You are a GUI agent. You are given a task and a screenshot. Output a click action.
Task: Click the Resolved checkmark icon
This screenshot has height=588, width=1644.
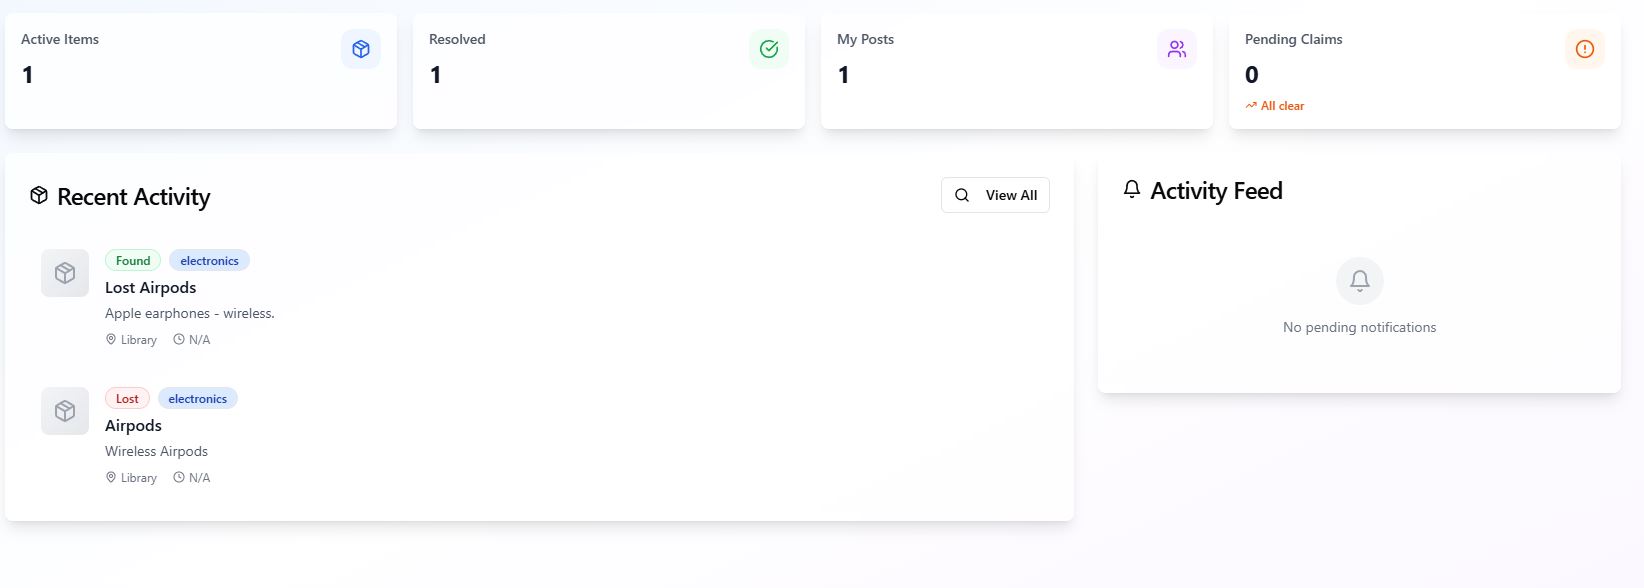769,48
